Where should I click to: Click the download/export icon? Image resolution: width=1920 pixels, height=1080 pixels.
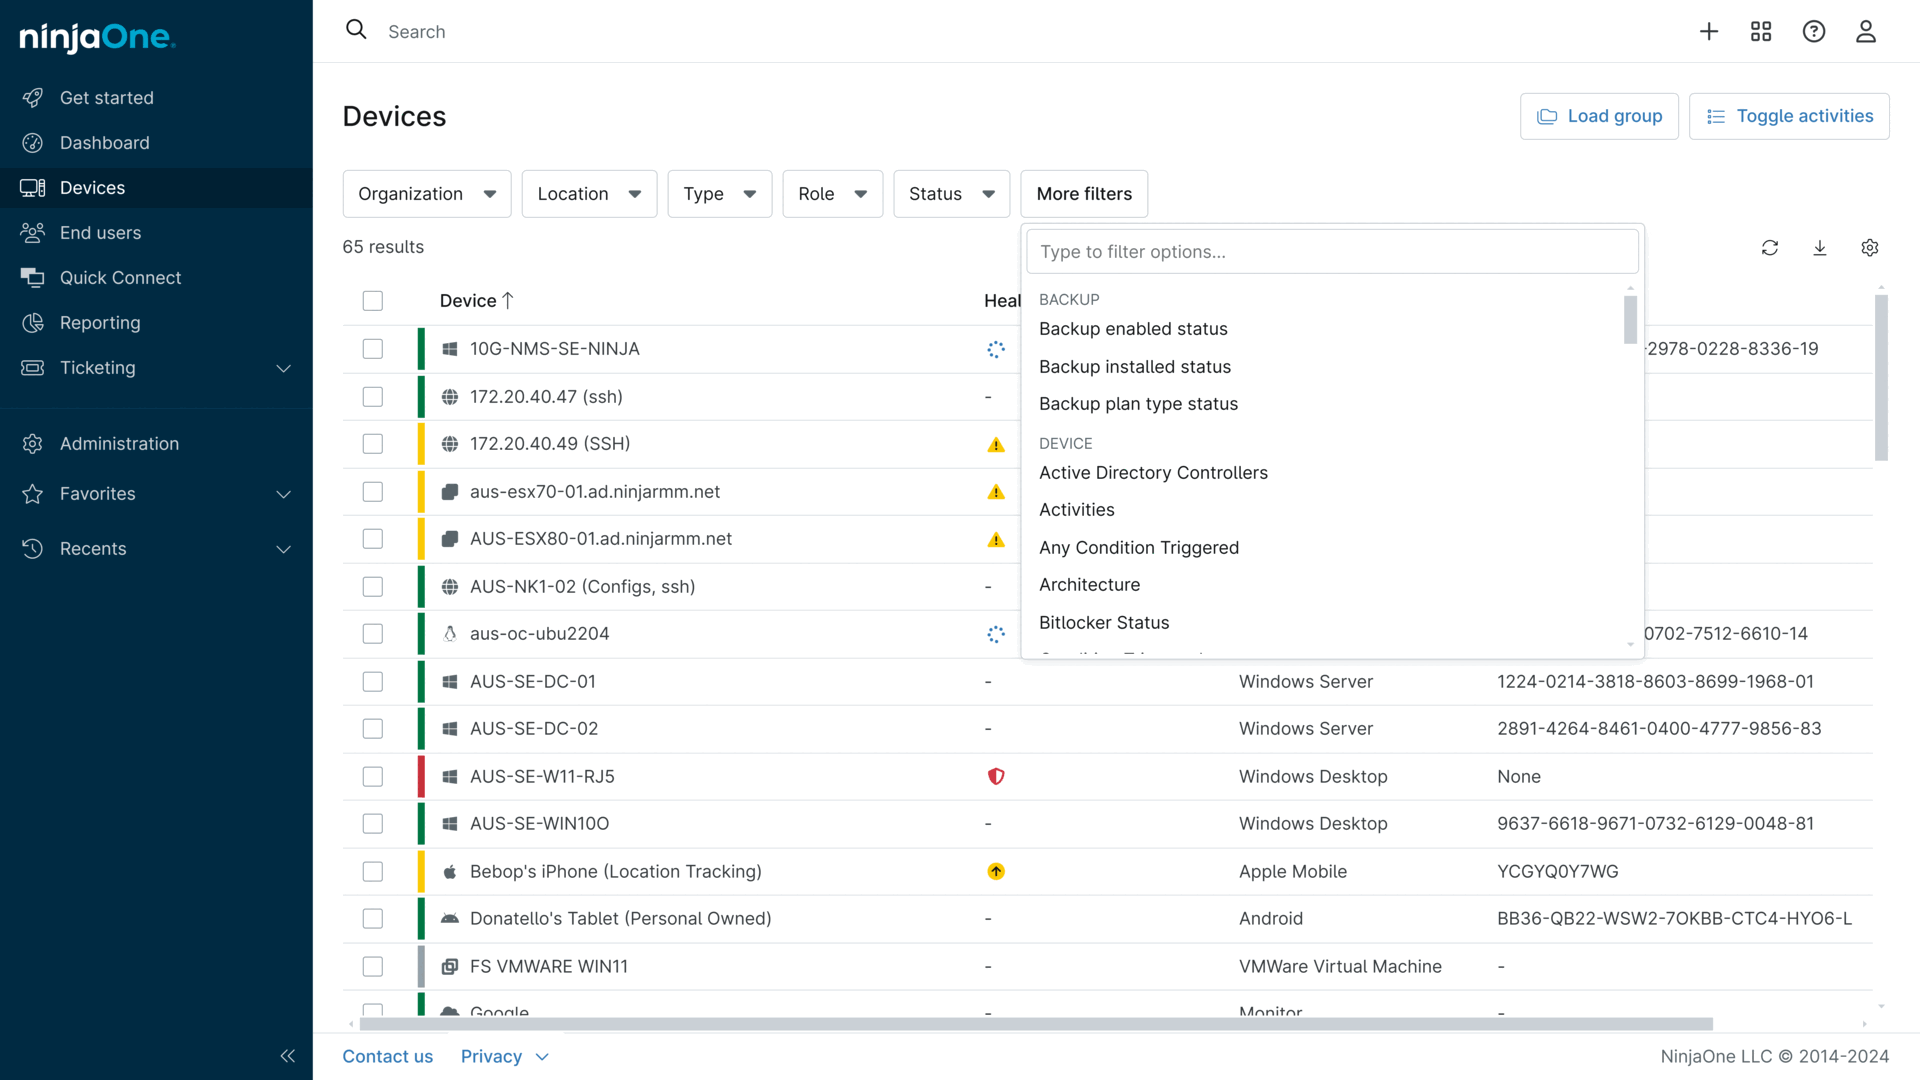(1820, 248)
